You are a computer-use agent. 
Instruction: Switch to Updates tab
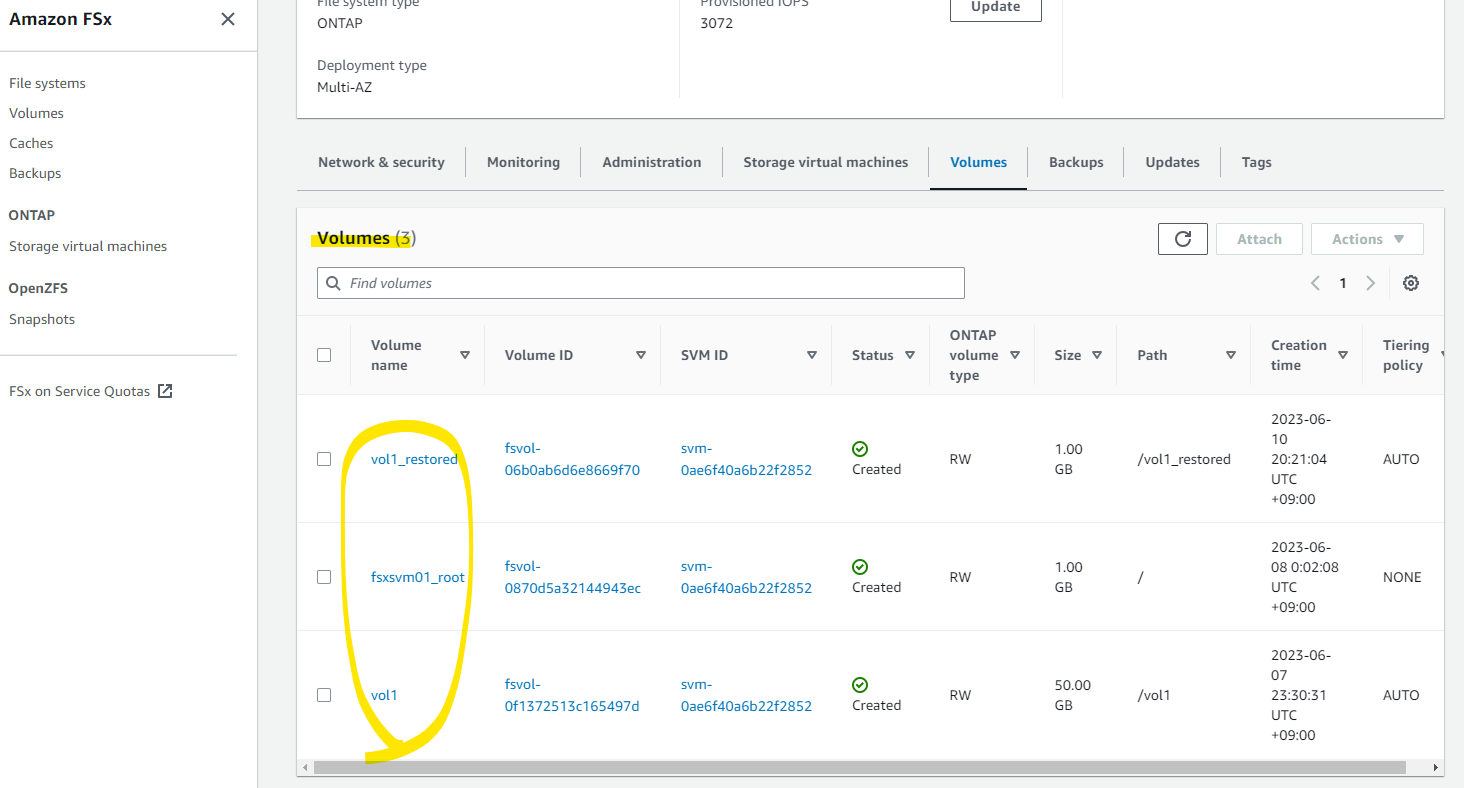(1172, 162)
